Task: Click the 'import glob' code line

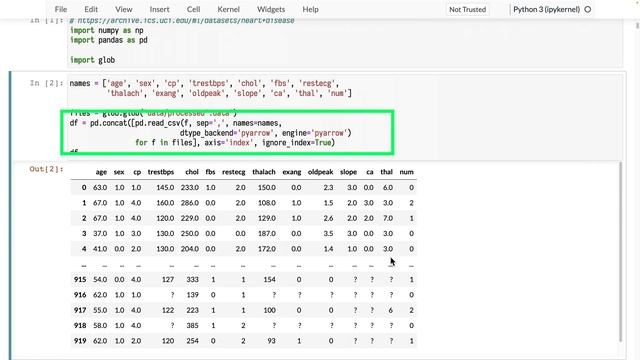Action: point(92,60)
